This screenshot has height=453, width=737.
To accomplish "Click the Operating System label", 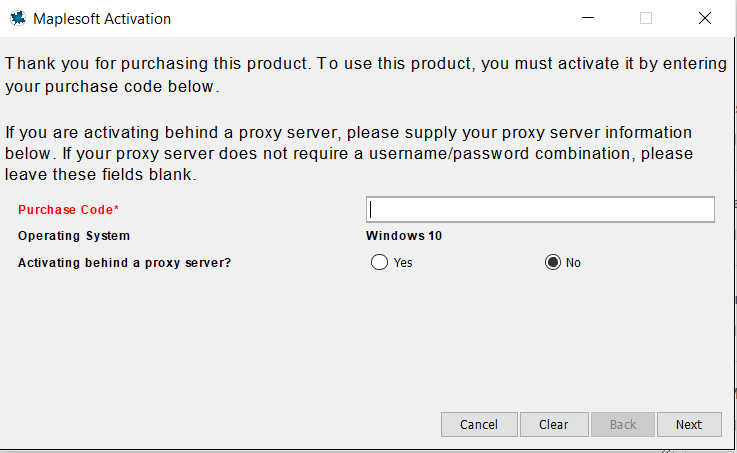I will click(x=74, y=236).
